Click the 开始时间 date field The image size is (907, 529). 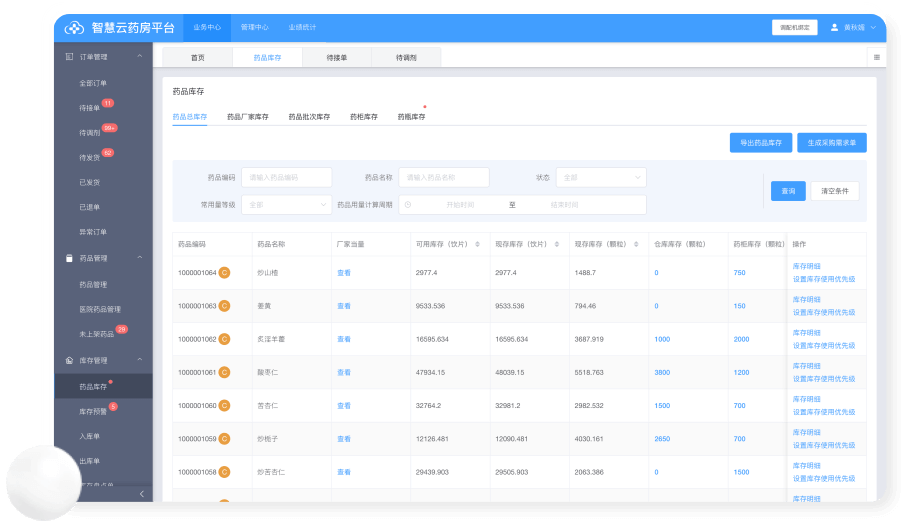point(460,205)
